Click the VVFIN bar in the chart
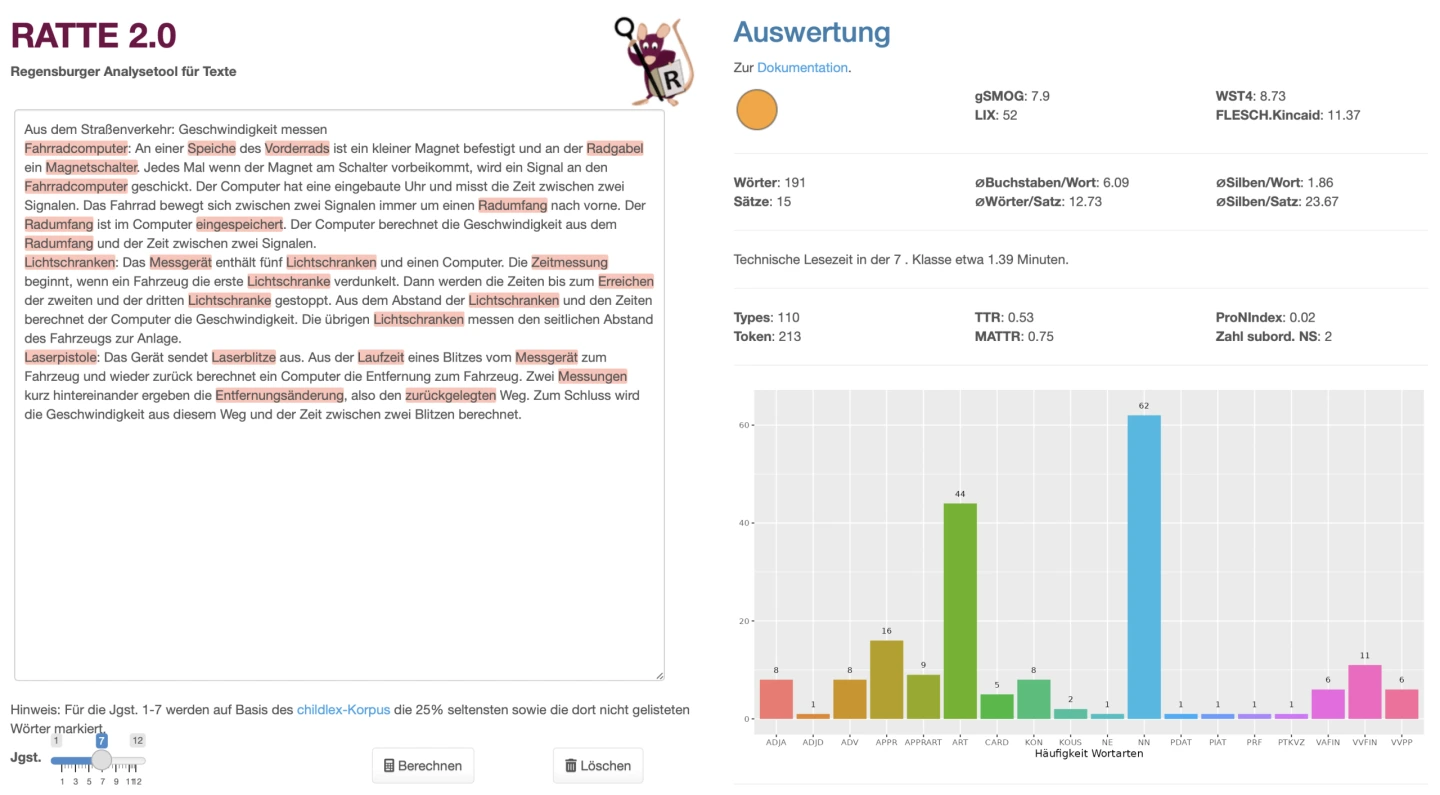This screenshot has height=795, width=1440. [1365, 691]
